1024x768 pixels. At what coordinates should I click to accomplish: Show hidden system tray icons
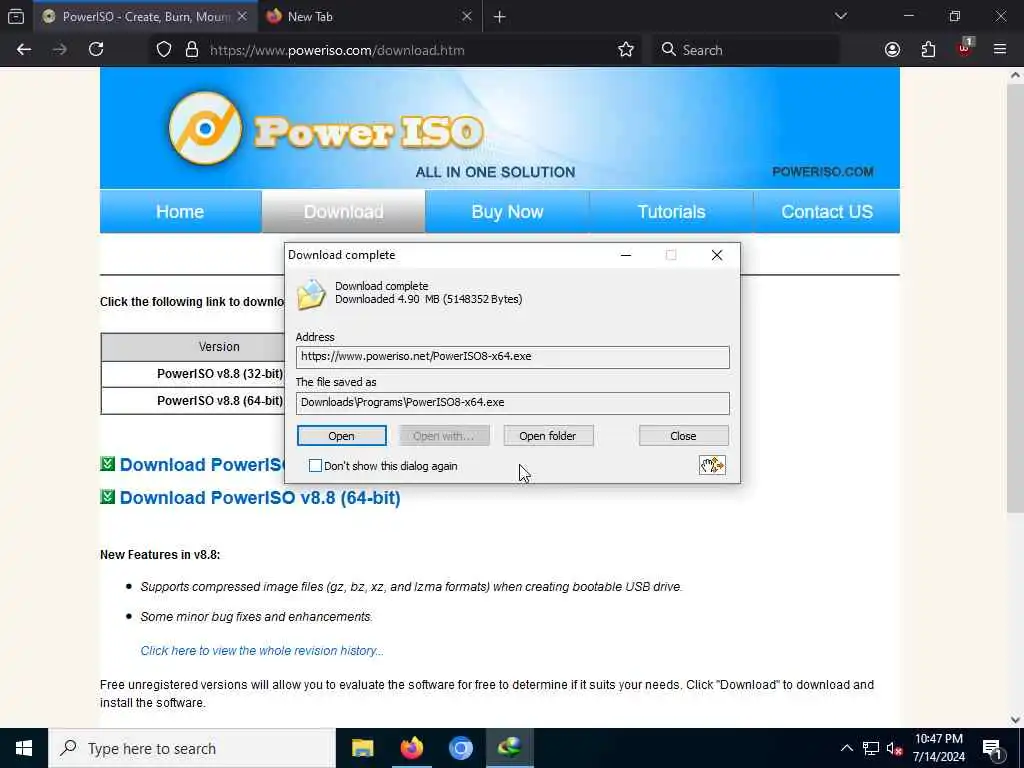point(846,748)
